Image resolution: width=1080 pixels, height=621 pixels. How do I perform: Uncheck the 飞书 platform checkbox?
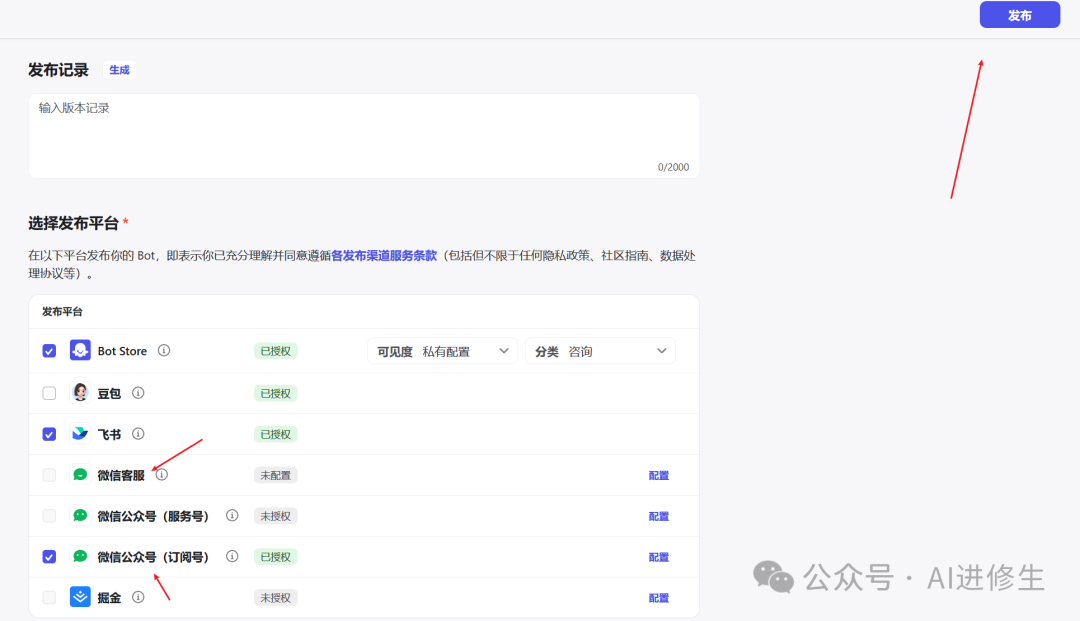click(x=49, y=434)
